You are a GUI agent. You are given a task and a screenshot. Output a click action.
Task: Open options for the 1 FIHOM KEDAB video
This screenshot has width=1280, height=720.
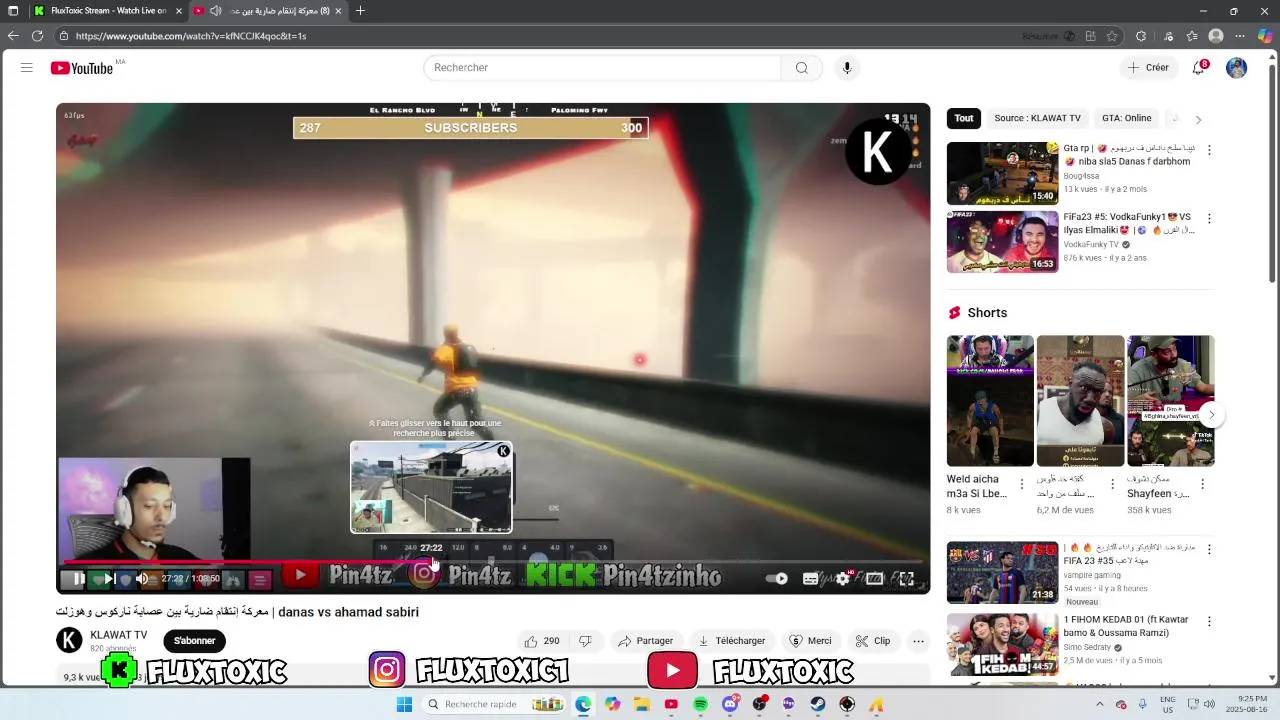(x=1209, y=621)
